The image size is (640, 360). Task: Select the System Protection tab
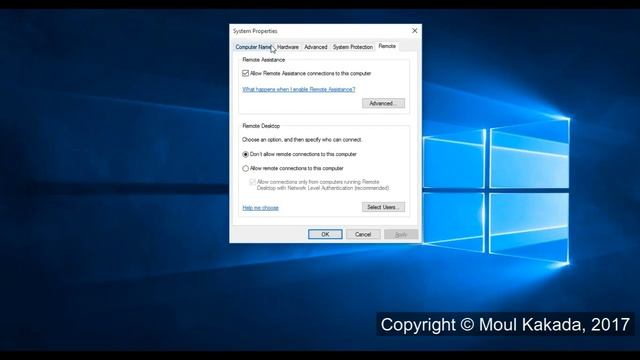(x=353, y=47)
